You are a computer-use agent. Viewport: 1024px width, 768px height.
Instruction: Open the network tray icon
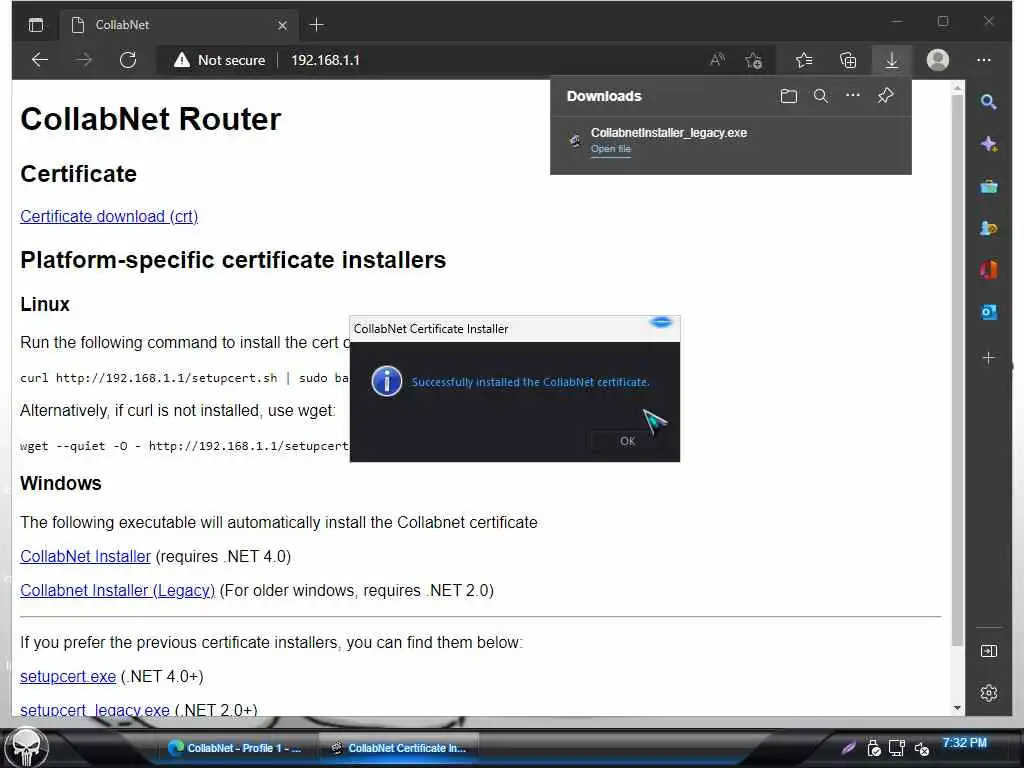click(897, 748)
